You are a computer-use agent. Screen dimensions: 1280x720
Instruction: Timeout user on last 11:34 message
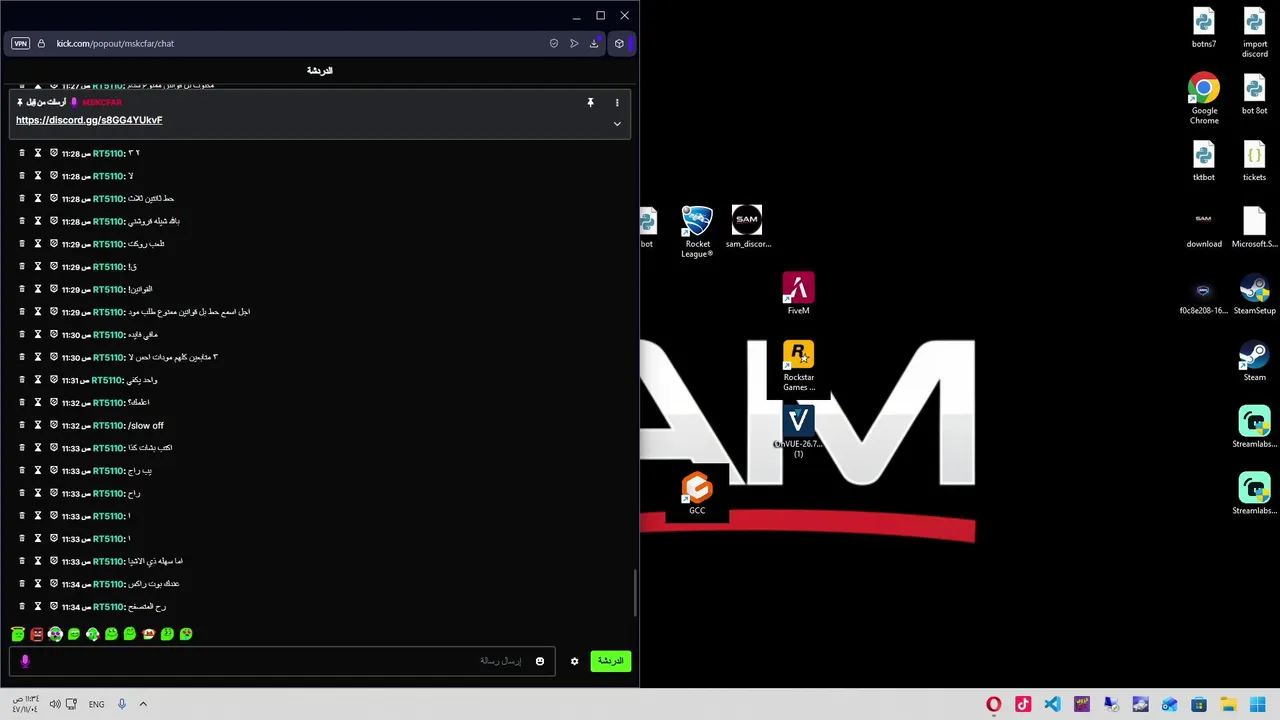[38, 606]
